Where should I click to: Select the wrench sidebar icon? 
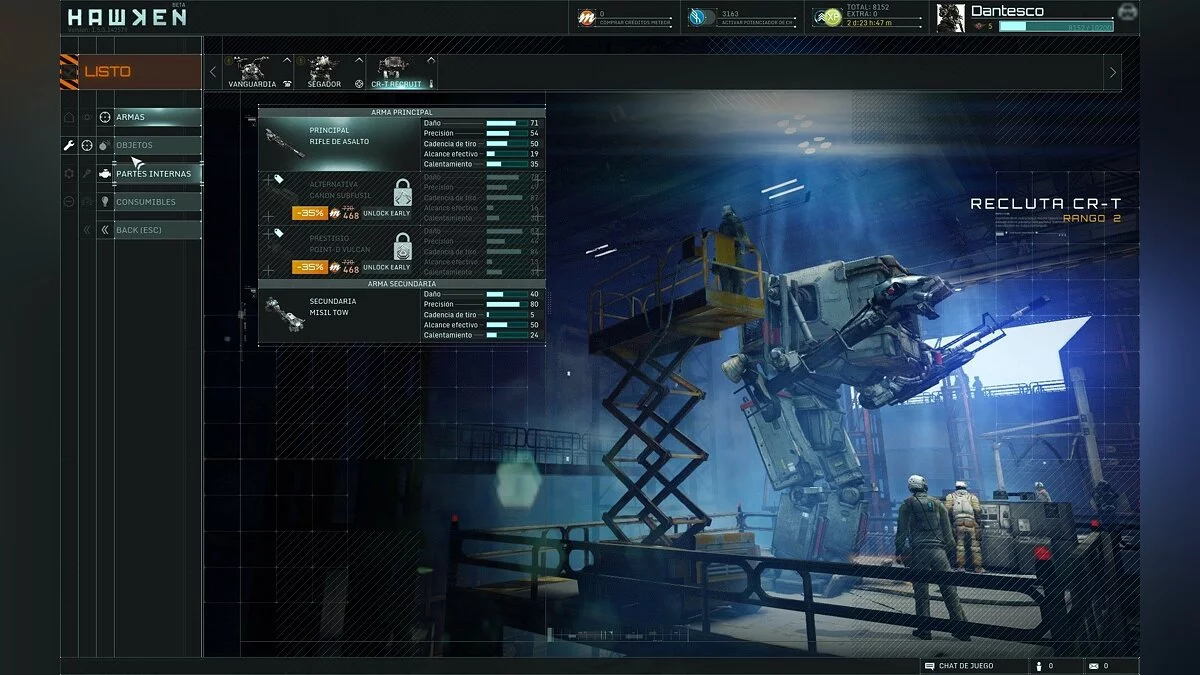(x=69, y=145)
